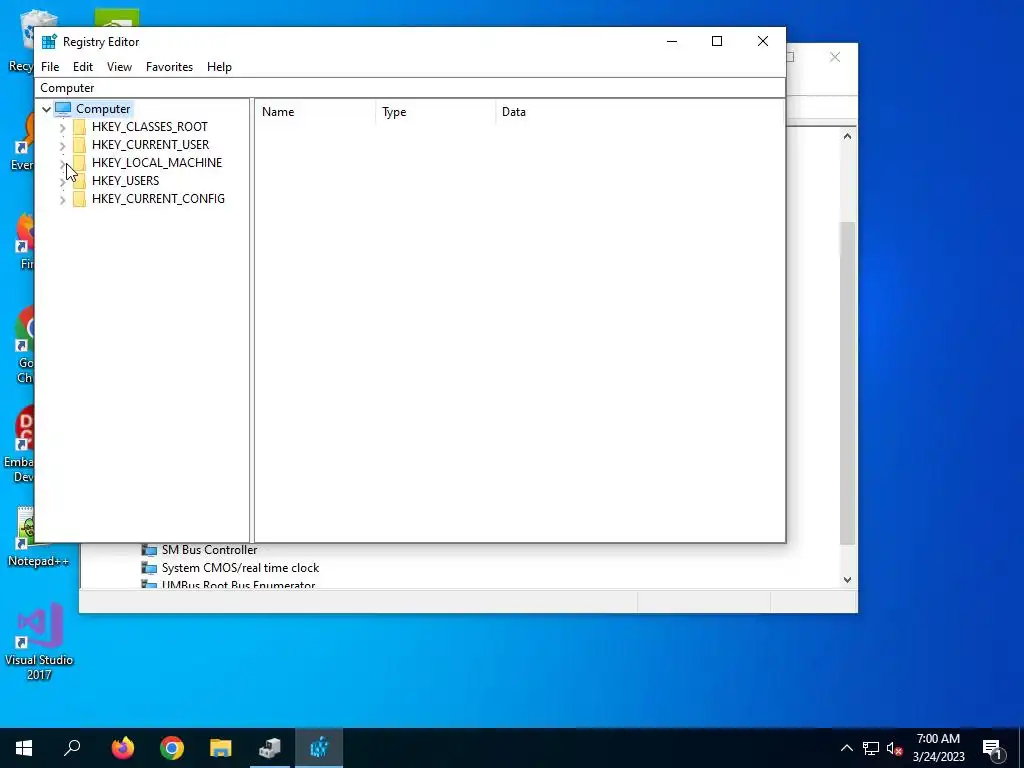
Task: Collapse the Computer root node
Action: coord(46,109)
